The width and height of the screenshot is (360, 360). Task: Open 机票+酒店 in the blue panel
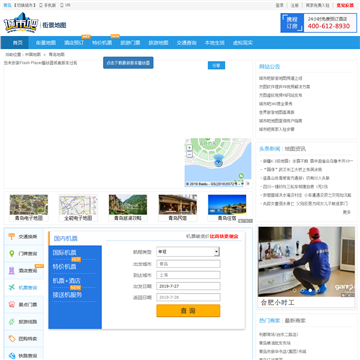tap(67, 281)
